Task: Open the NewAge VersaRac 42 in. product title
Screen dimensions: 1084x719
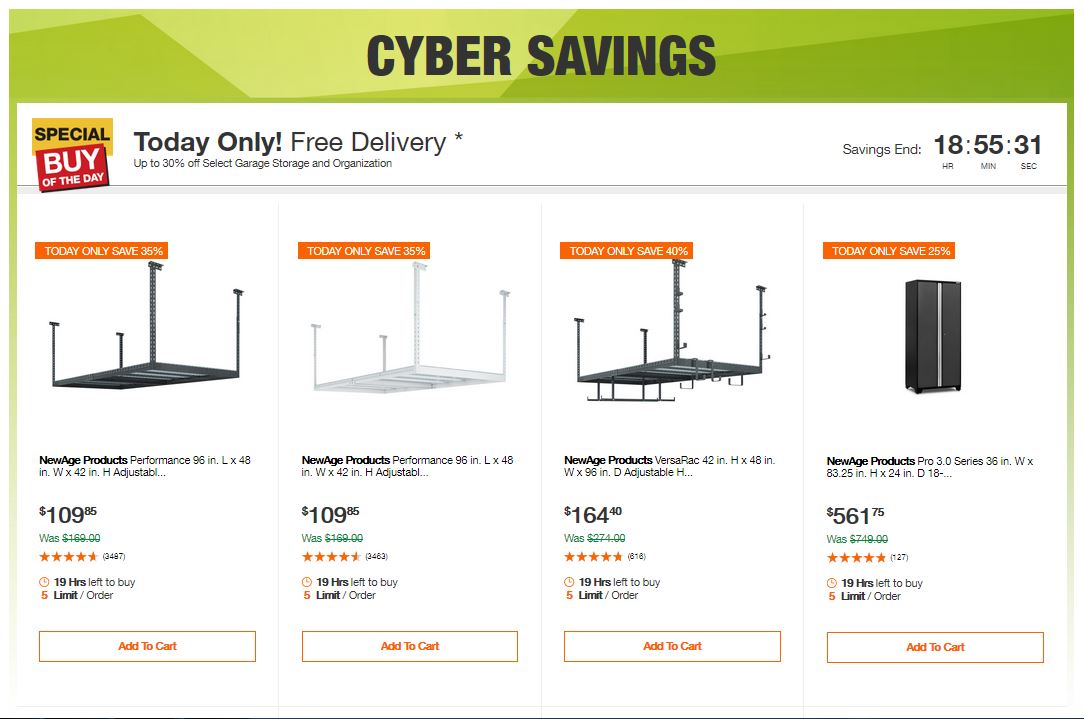Action: tap(669, 466)
